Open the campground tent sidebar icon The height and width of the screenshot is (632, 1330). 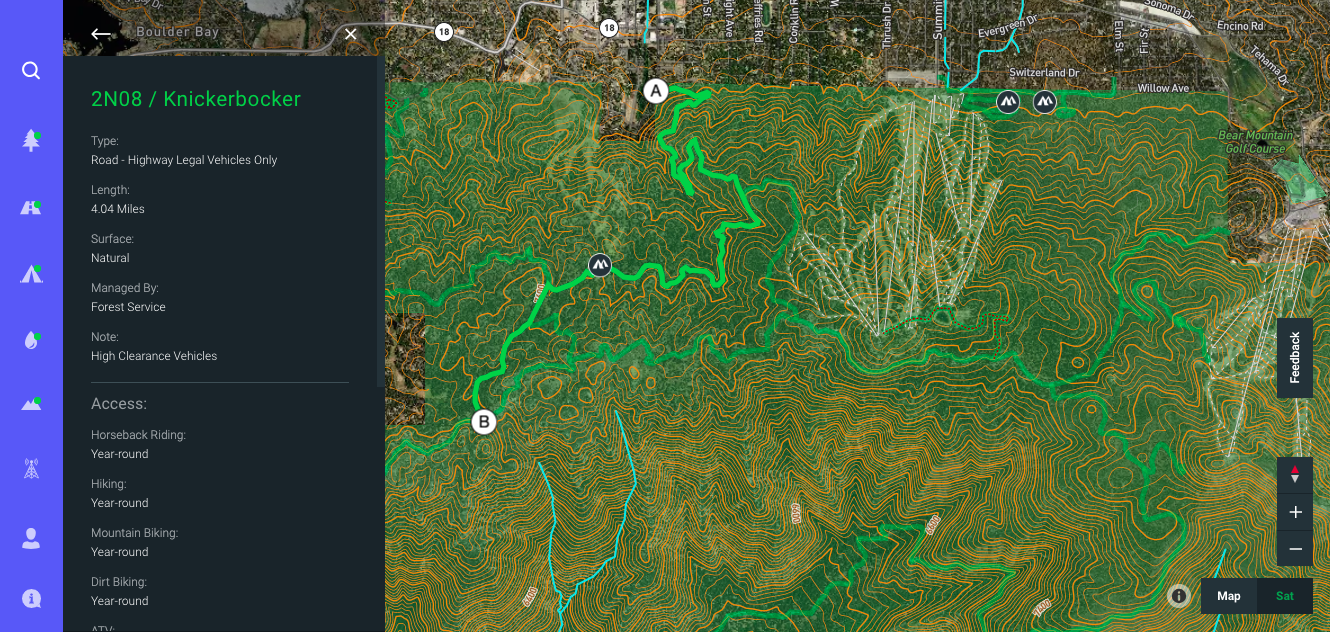tap(31, 274)
